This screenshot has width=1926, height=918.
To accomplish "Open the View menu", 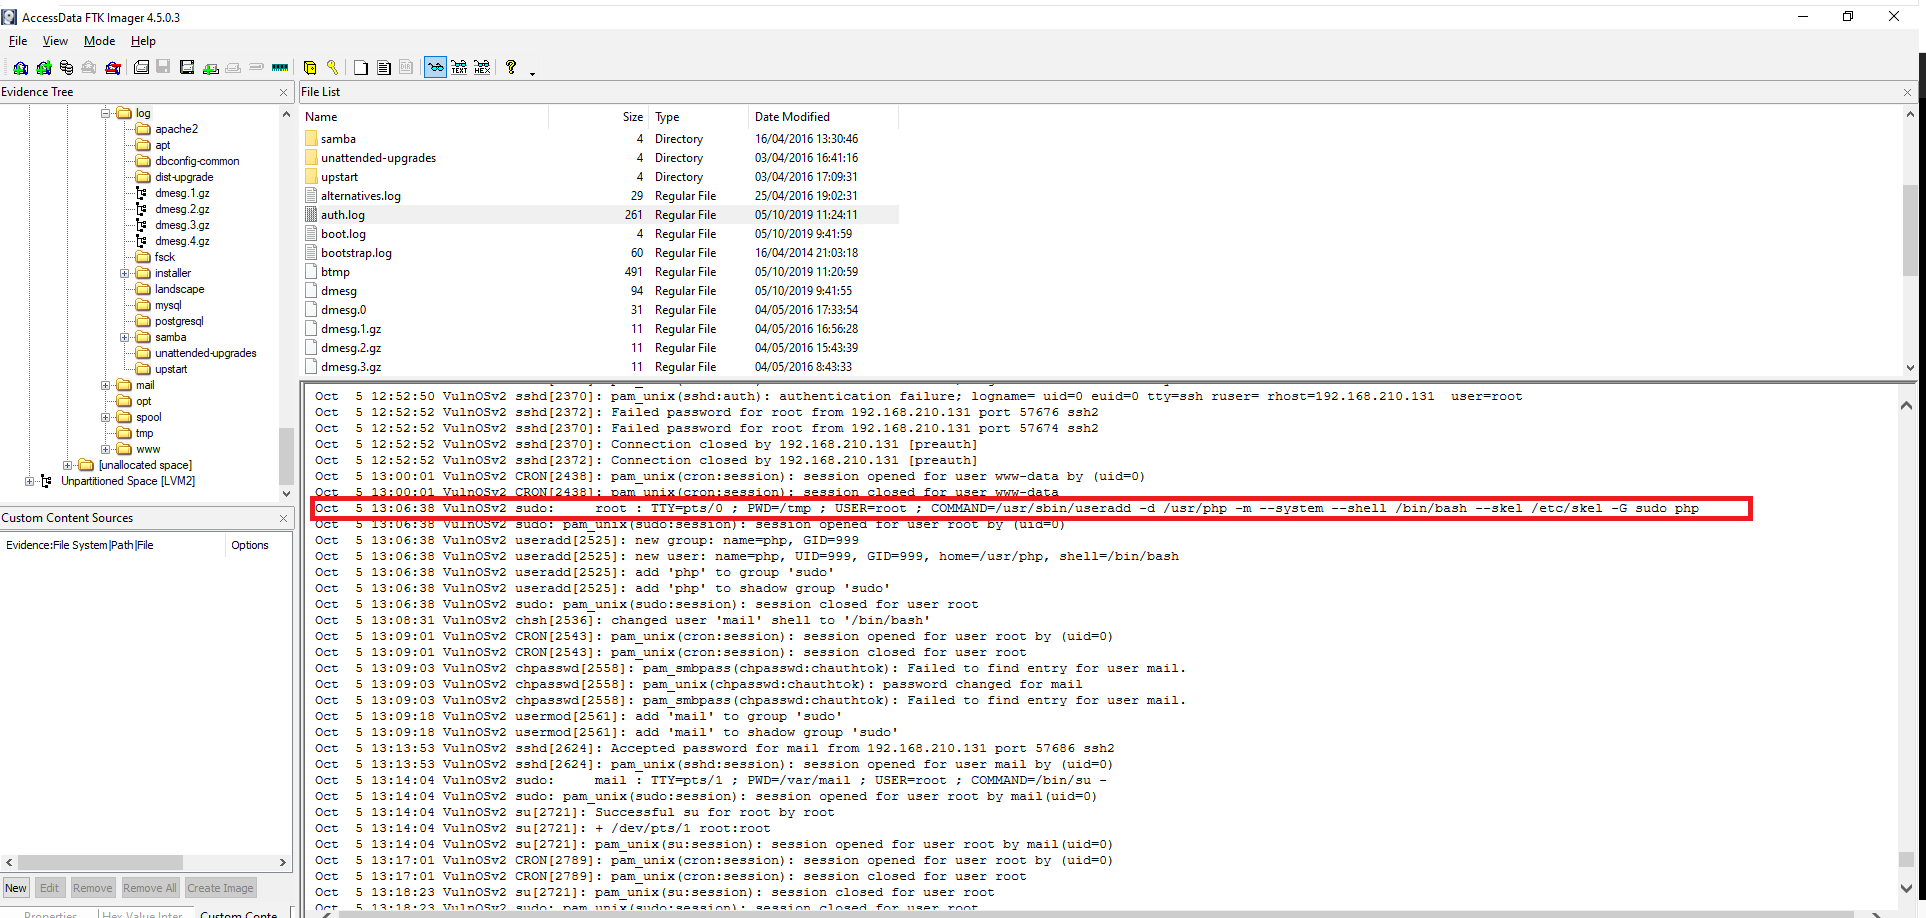I will click(55, 41).
